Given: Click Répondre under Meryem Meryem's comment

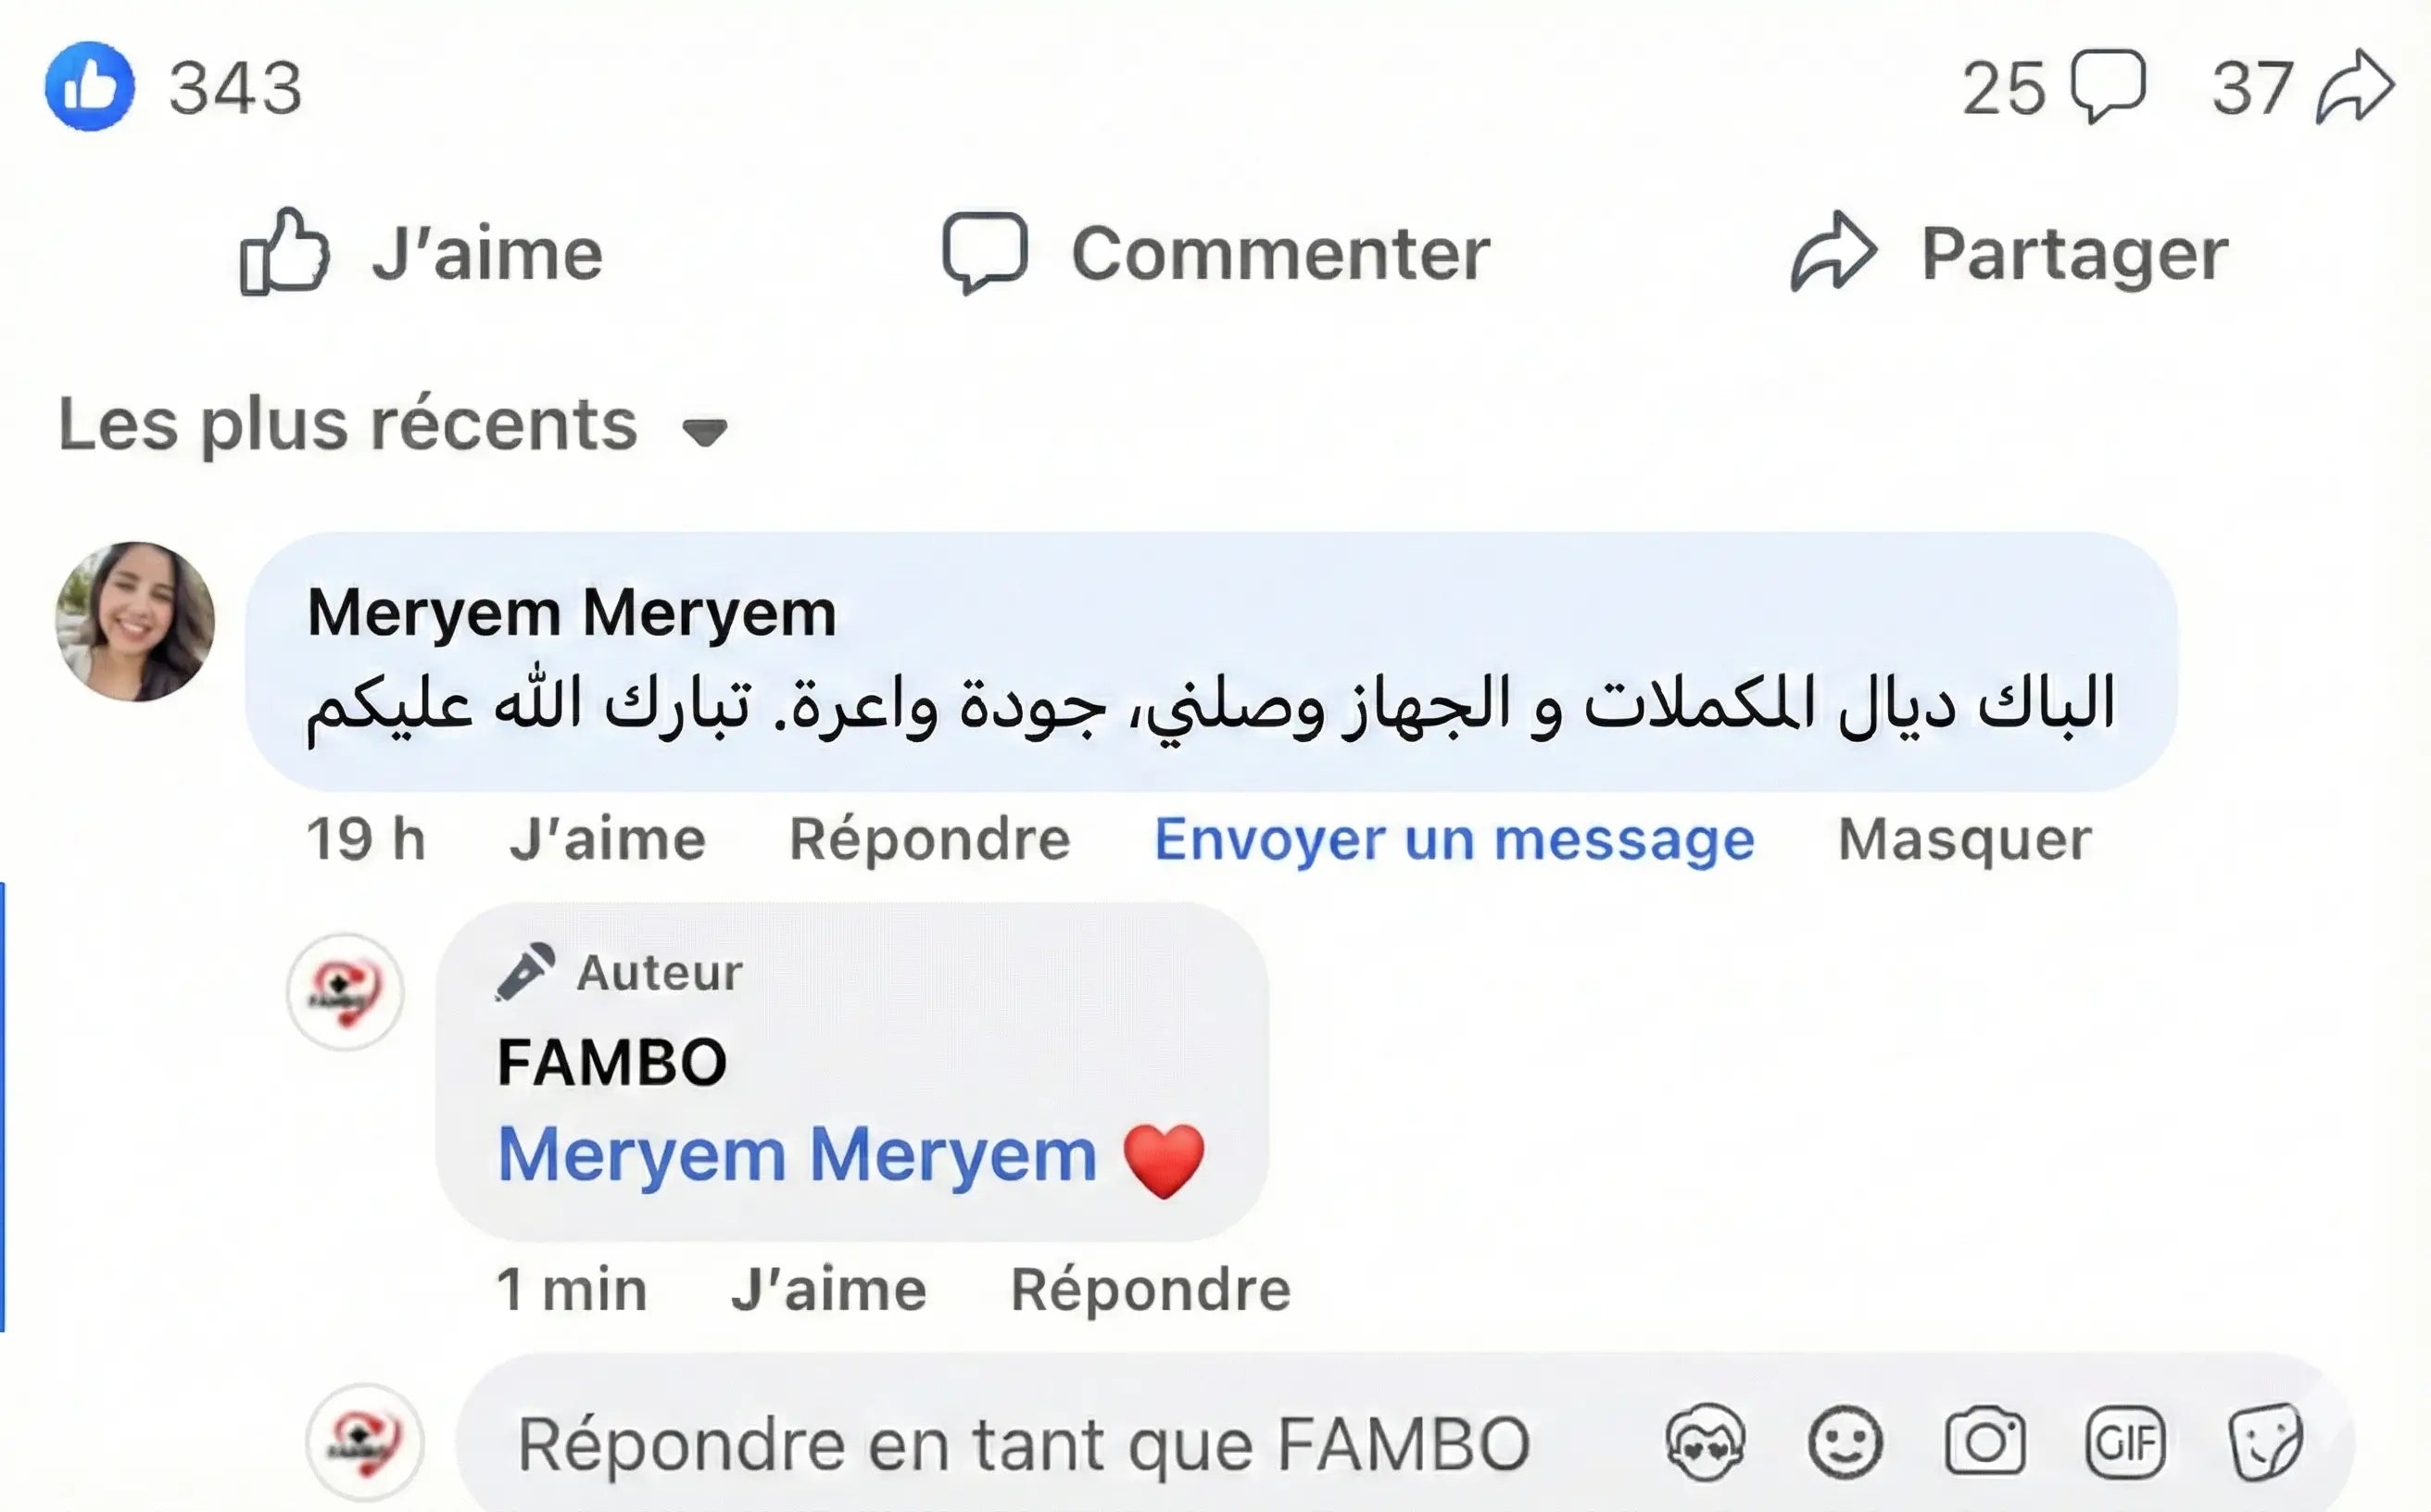Looking at the screenshot, I should click(x=929, y=839).
